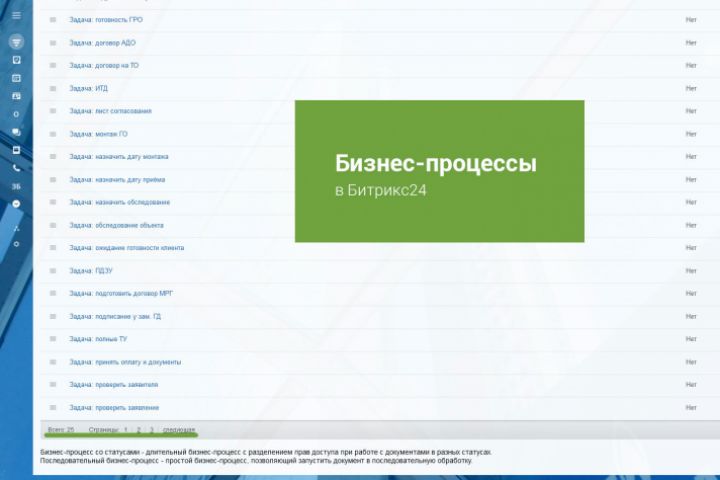The image size is (720, 480).
Task: Open row menu icon for назначить обследование
Action: pos(53,202)
